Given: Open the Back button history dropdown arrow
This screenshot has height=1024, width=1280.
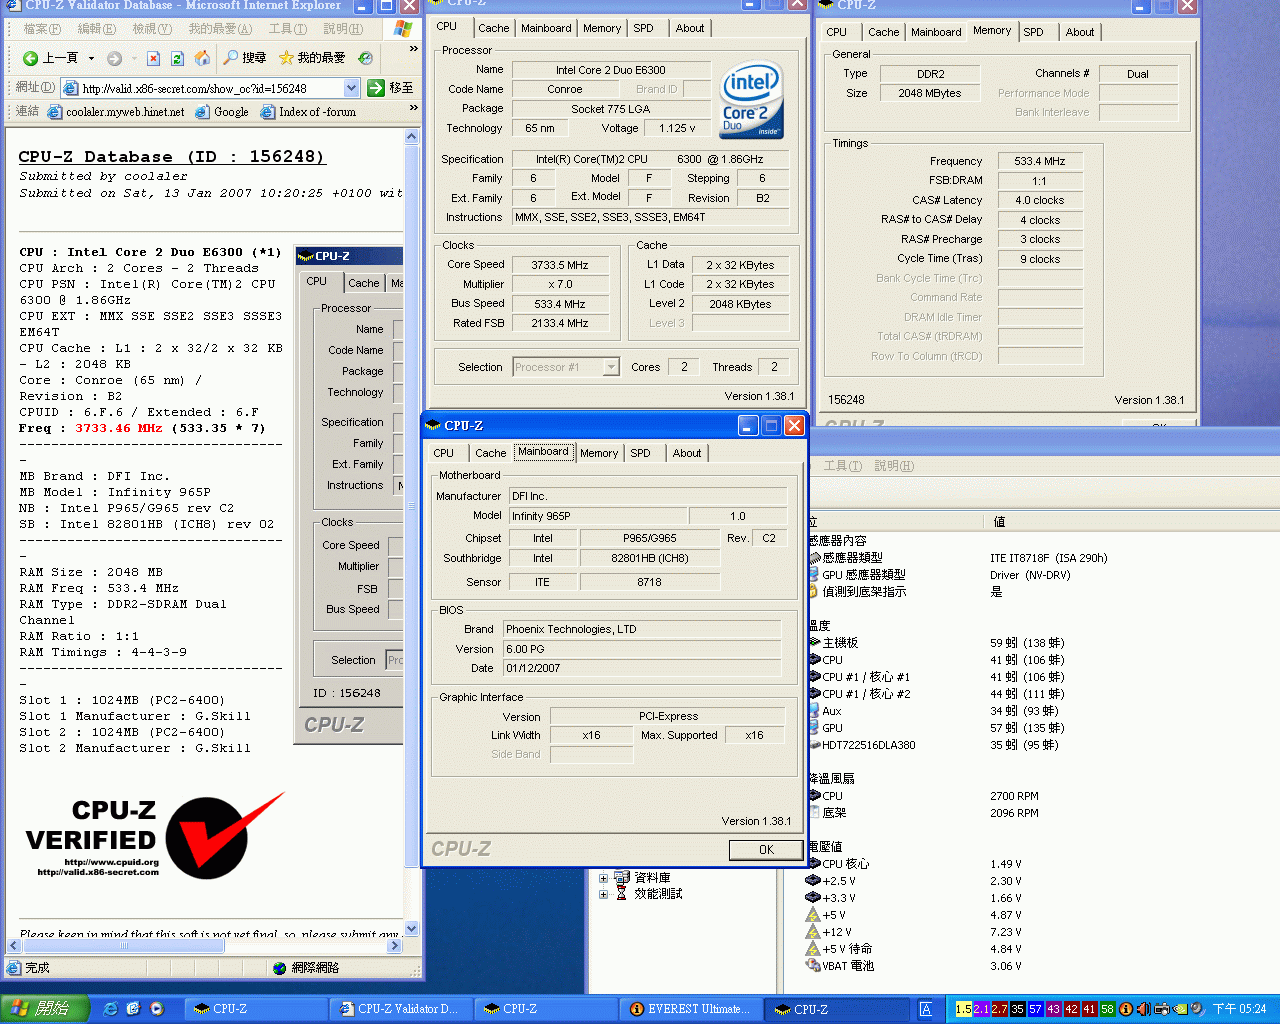Looking at the screenshot, I should pos(91,58).
